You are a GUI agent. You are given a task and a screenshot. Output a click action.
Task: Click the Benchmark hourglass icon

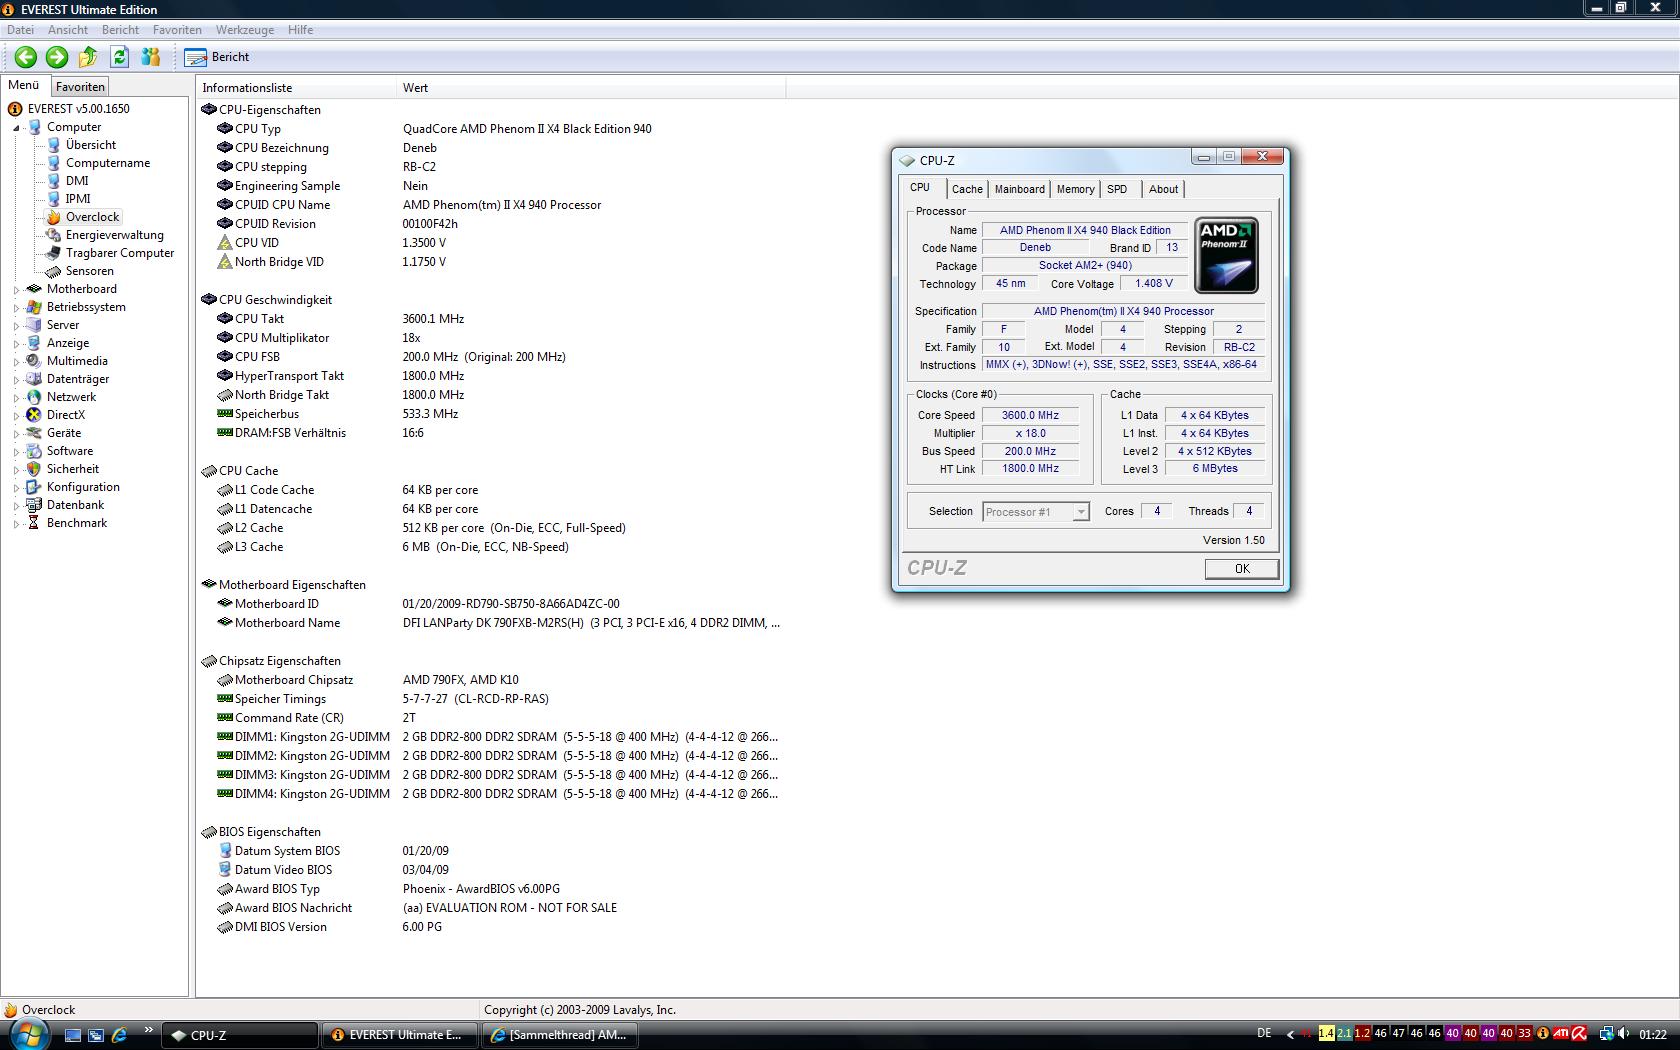[34, 523]
